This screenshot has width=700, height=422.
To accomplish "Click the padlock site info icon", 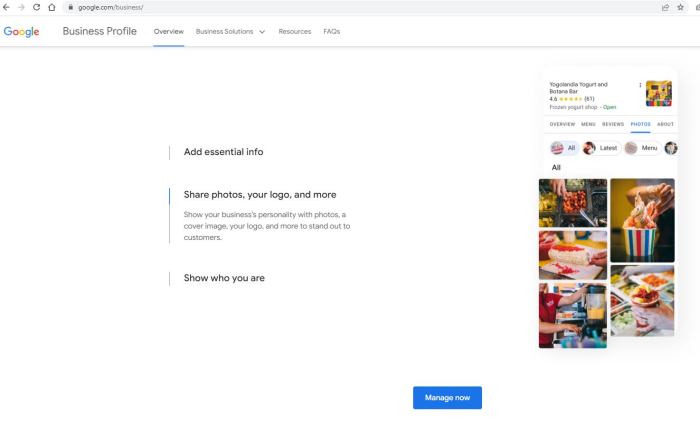I will pyautogui.click(x=71, y=7).
